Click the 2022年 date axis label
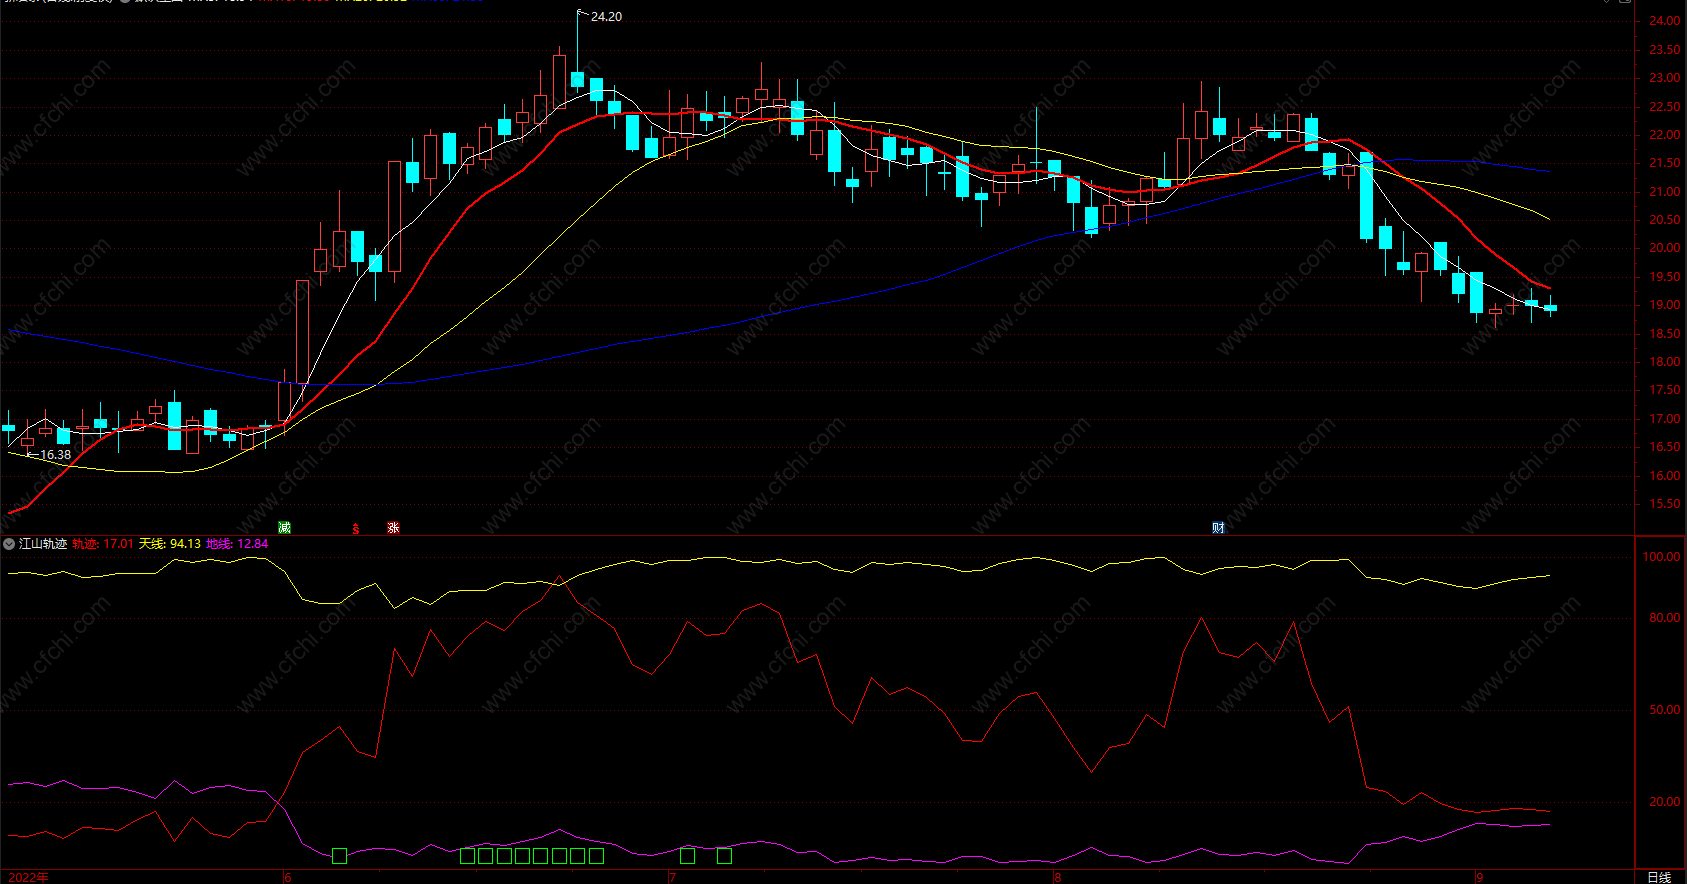The image size is (1687, 884). [x=27, y=877]
